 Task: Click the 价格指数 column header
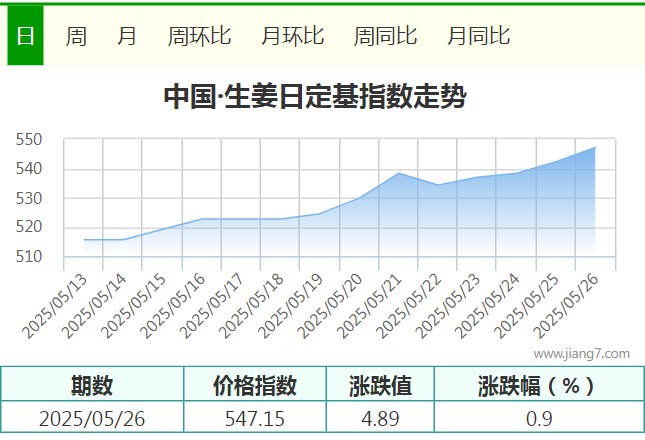pyautogui.click(x=255, y=385)
